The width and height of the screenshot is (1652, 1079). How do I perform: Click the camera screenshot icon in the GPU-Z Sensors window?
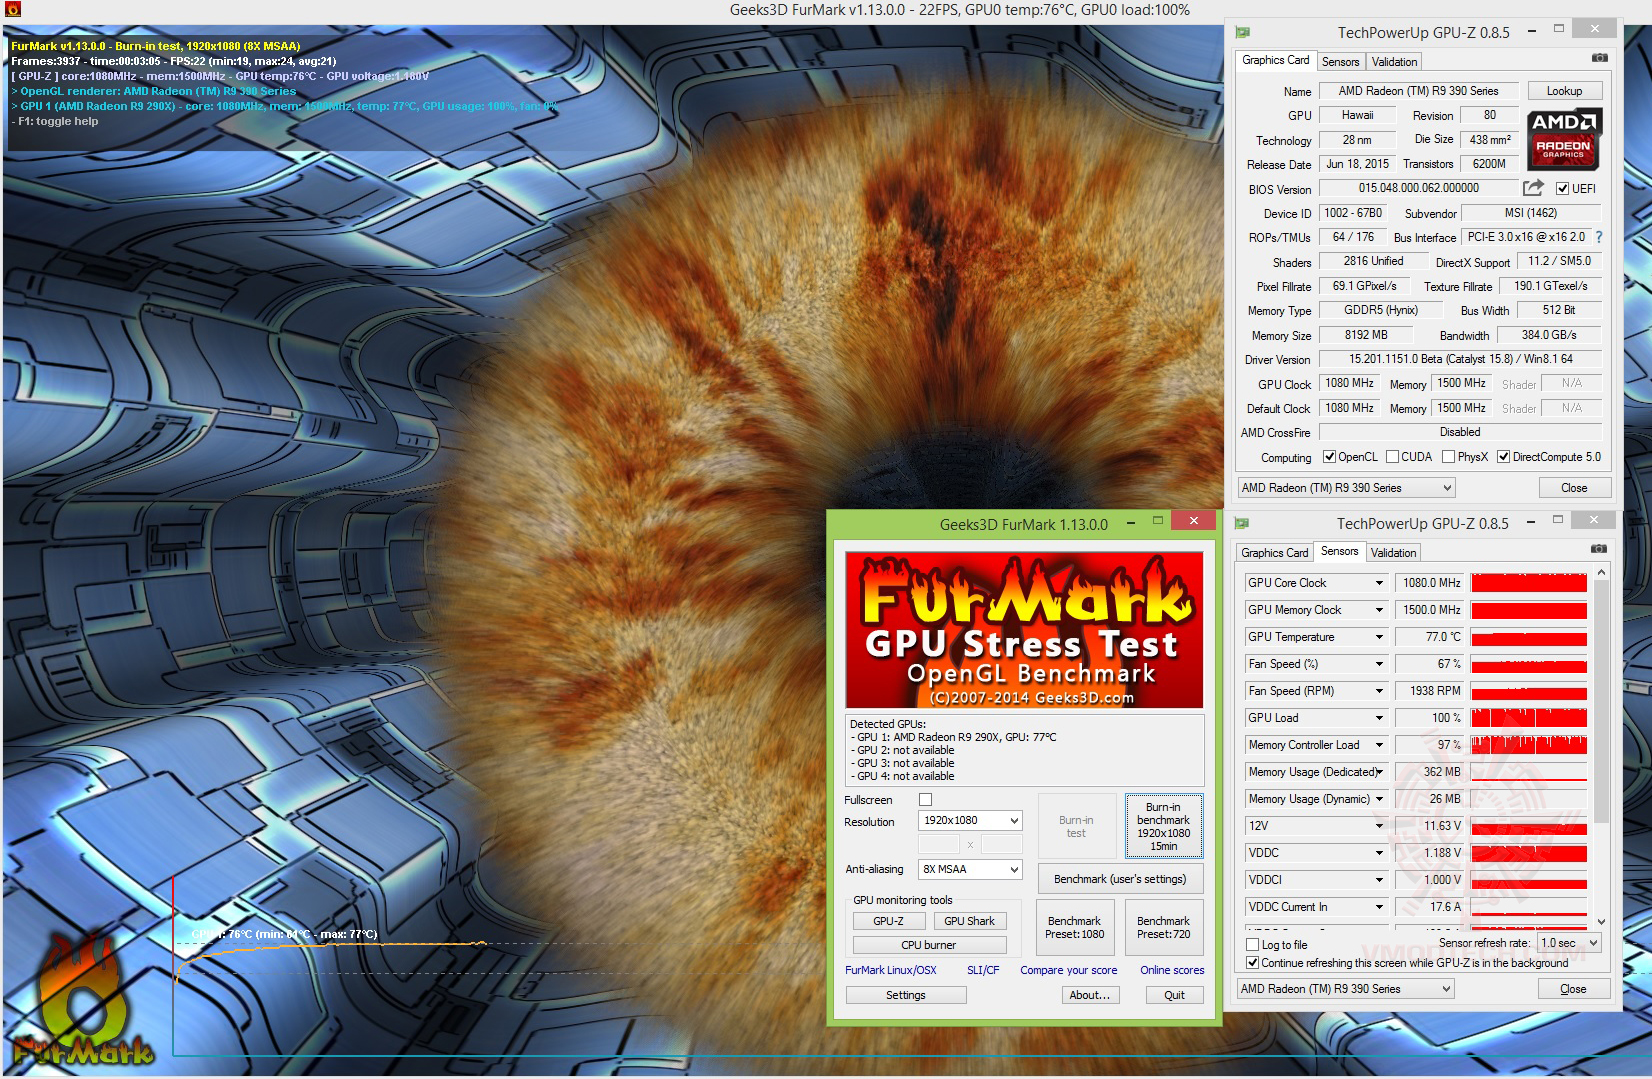pos(1599,549)
